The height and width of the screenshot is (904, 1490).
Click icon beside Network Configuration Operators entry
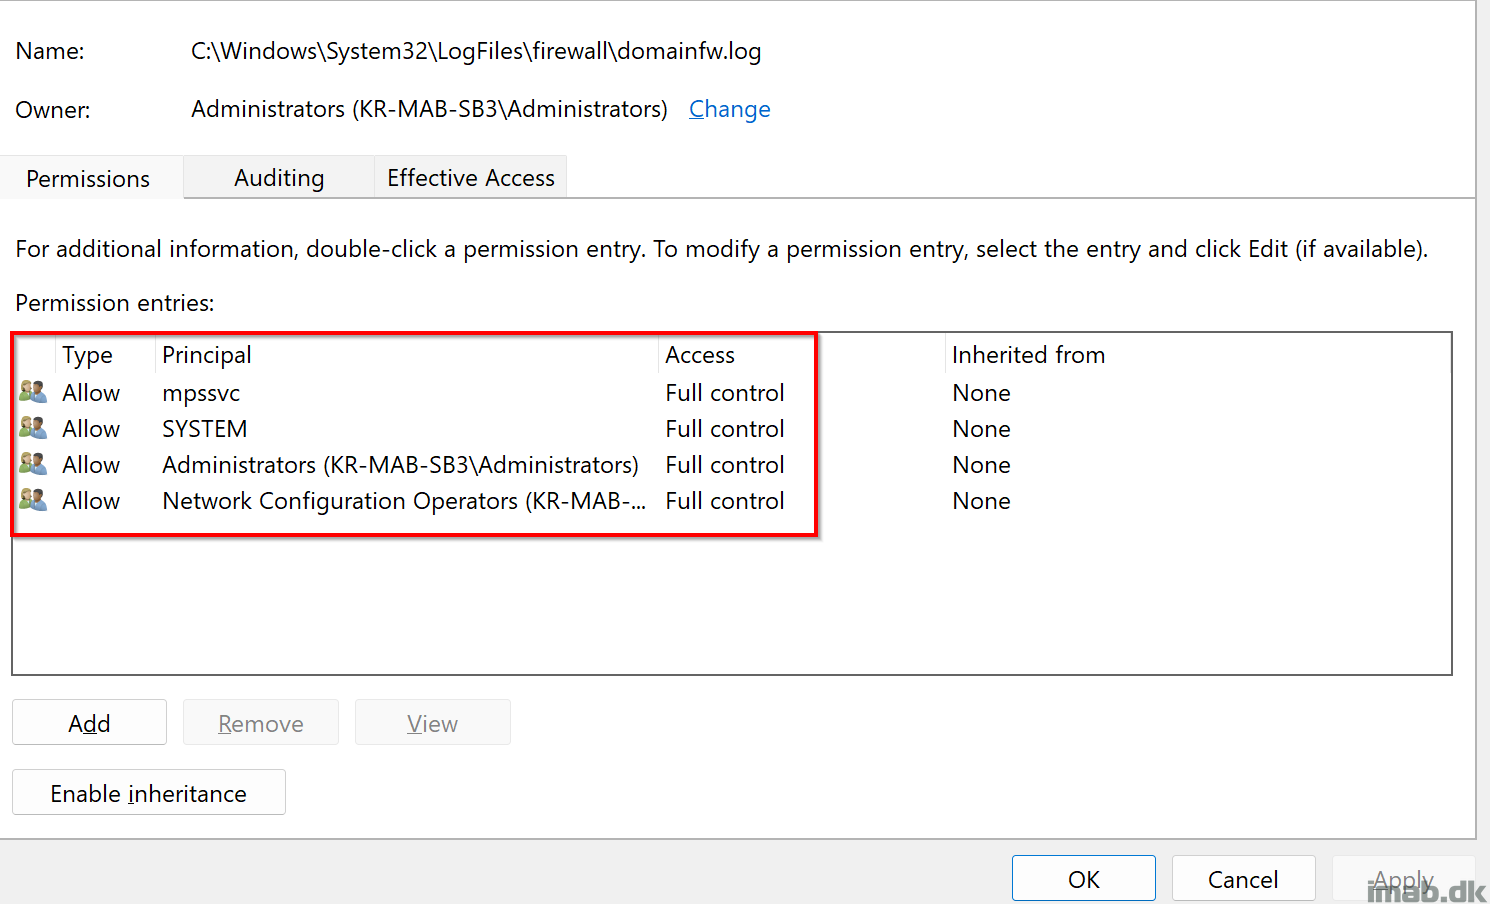coord(33,500)
